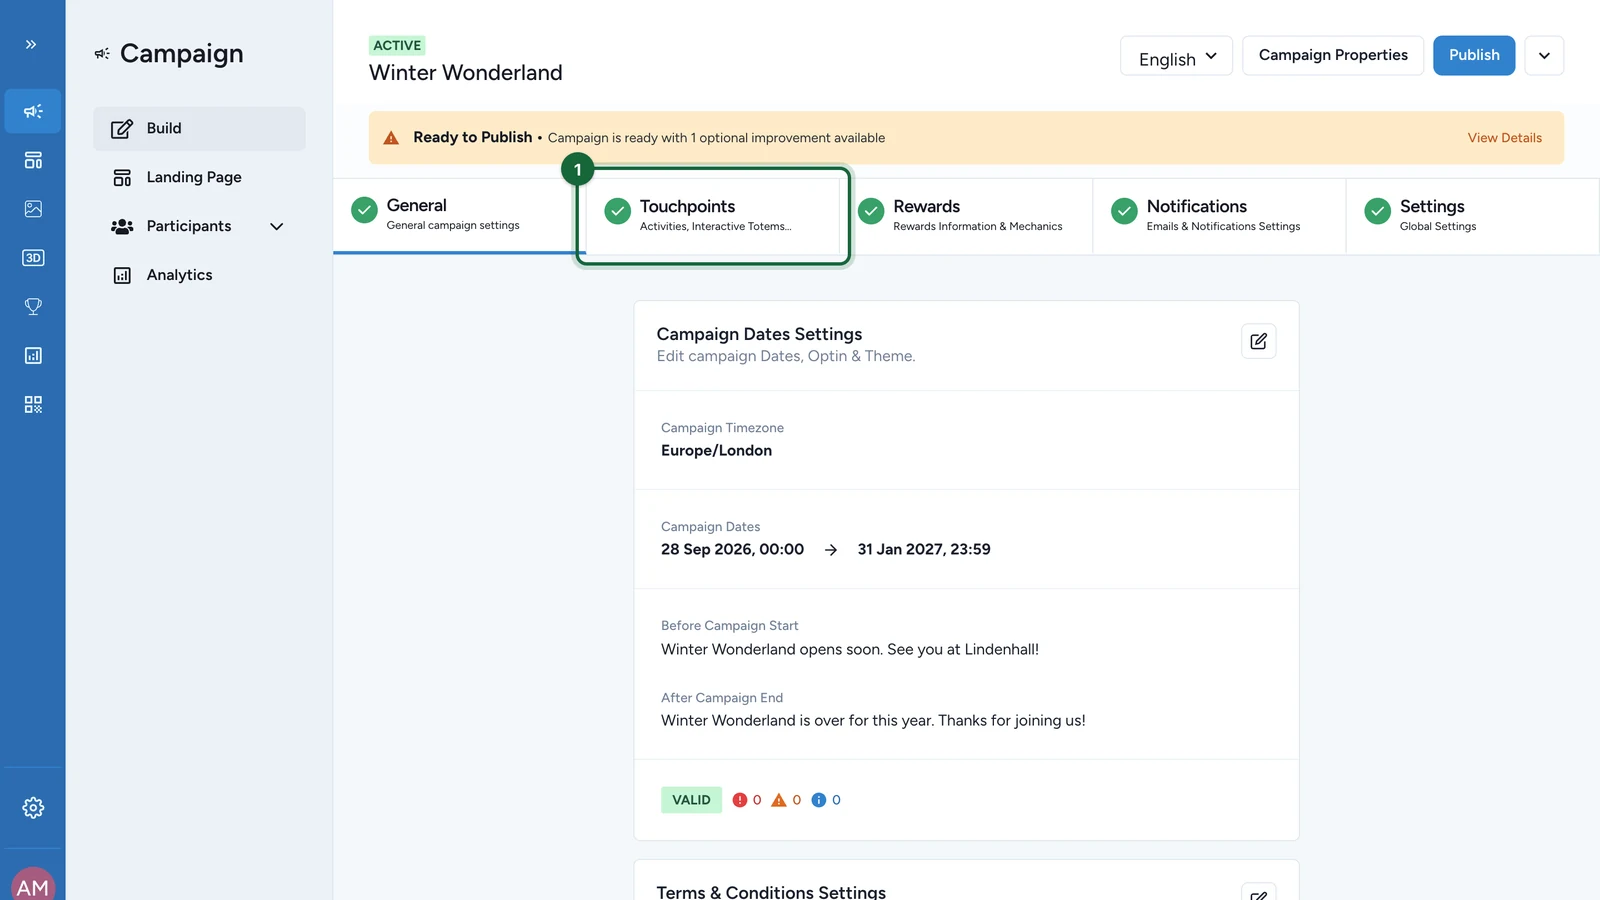Open the settings gear in the left rail

33,808
